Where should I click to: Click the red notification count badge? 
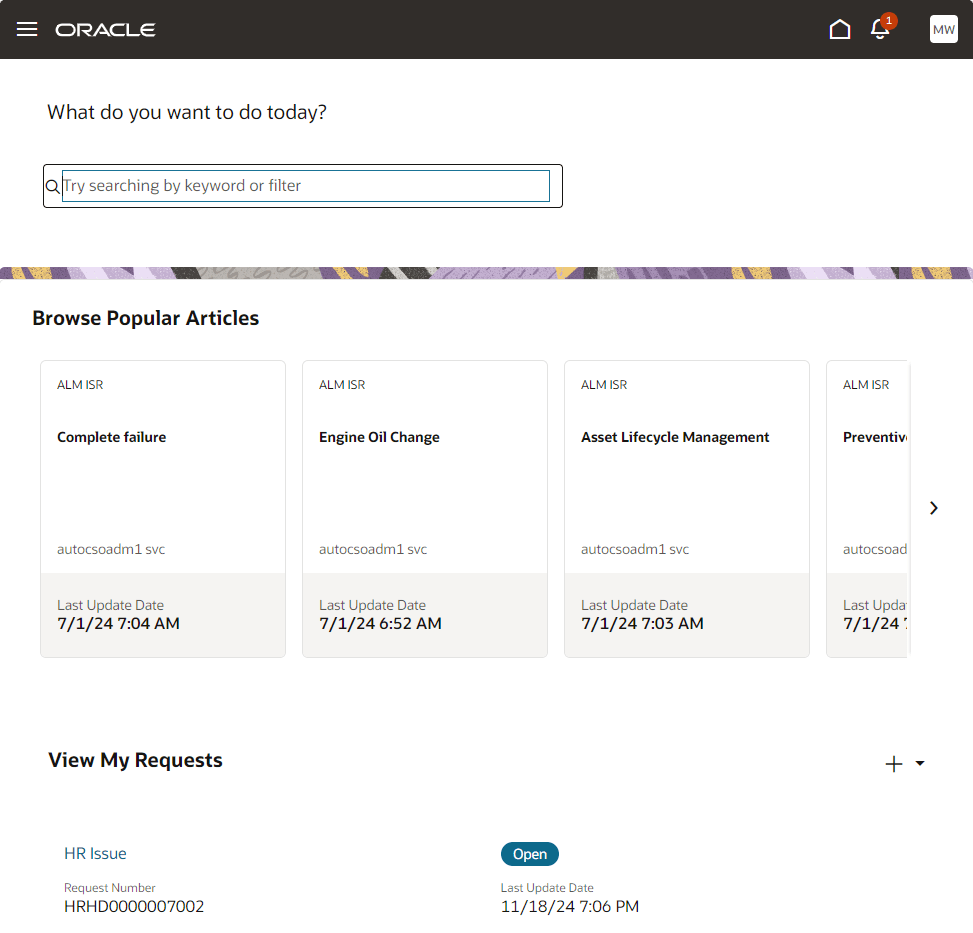coord(889,20)
